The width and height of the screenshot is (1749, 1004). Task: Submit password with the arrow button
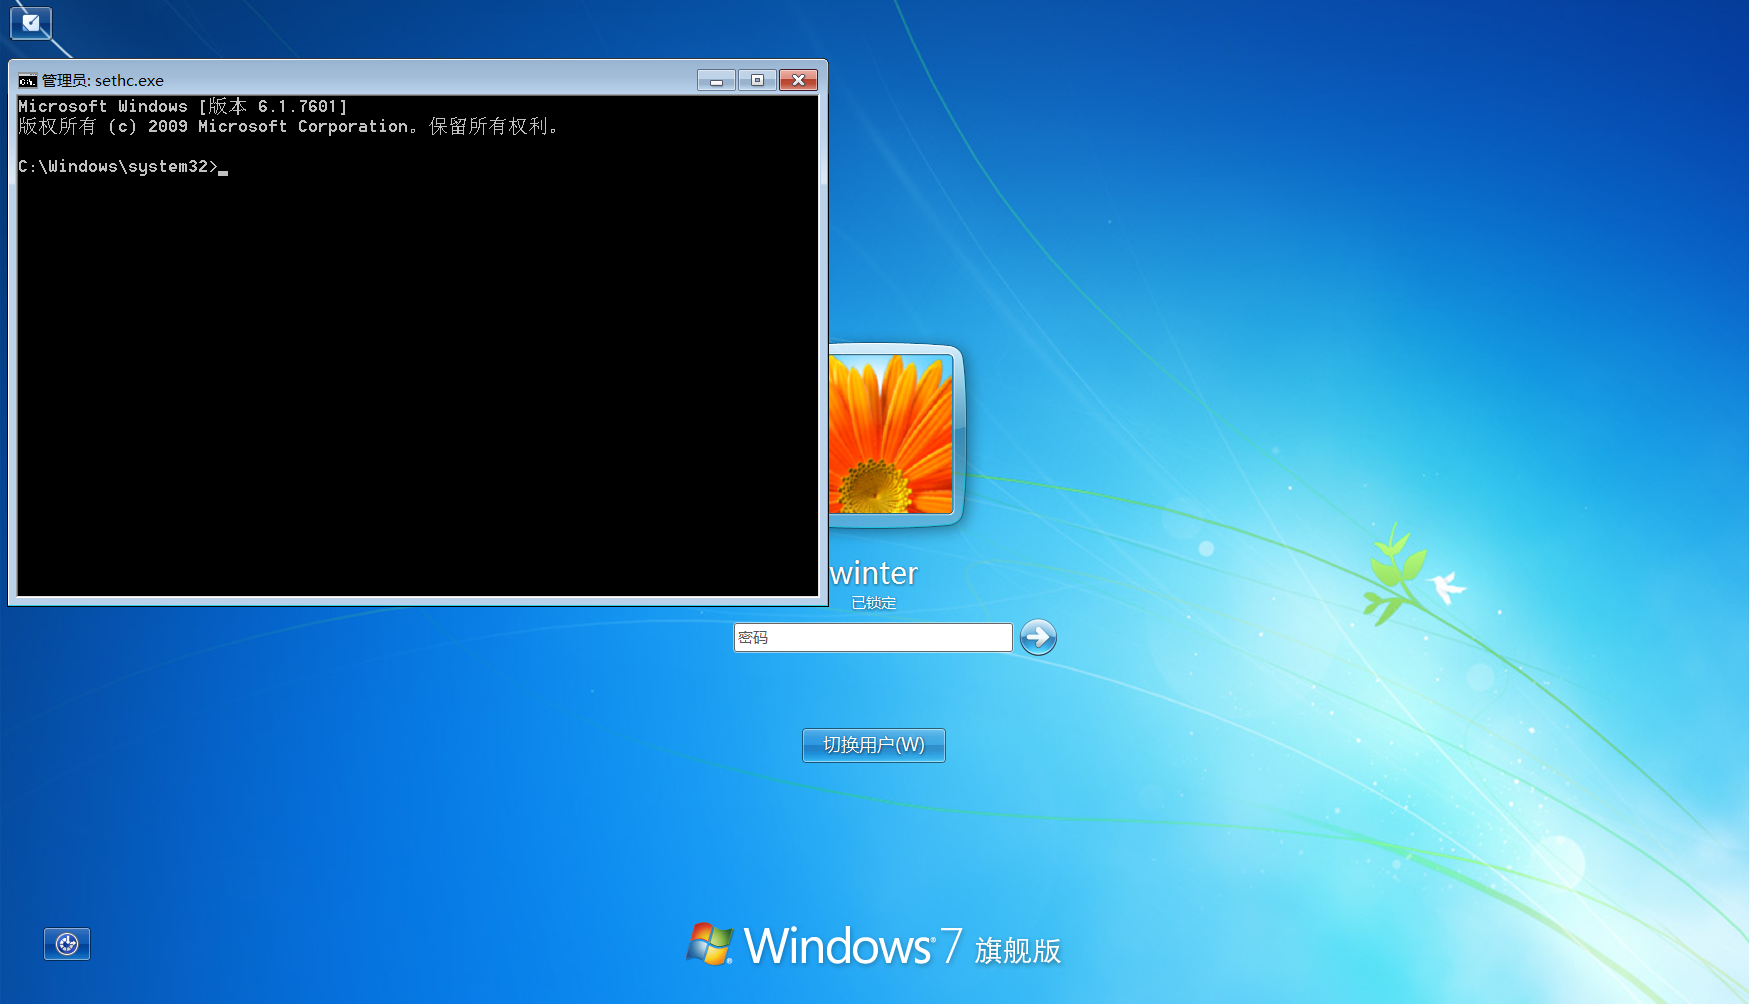click(x=1038, y=637)
